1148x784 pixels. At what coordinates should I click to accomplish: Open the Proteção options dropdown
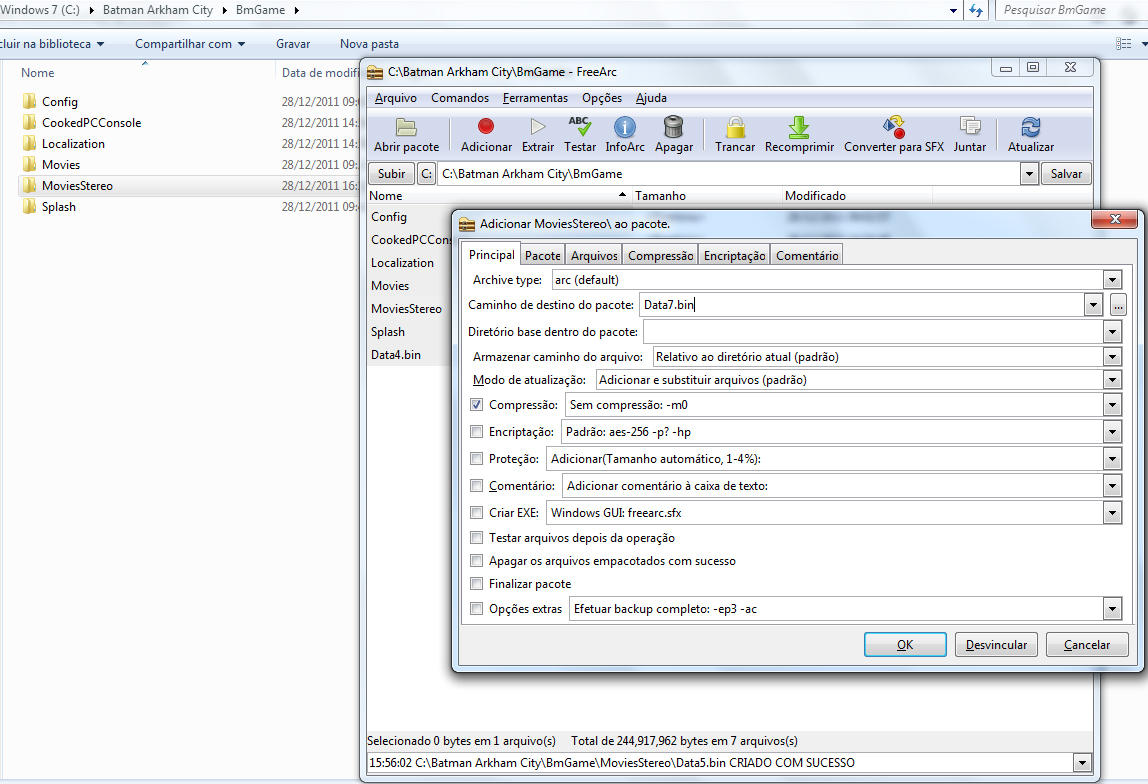point(1112,459)
